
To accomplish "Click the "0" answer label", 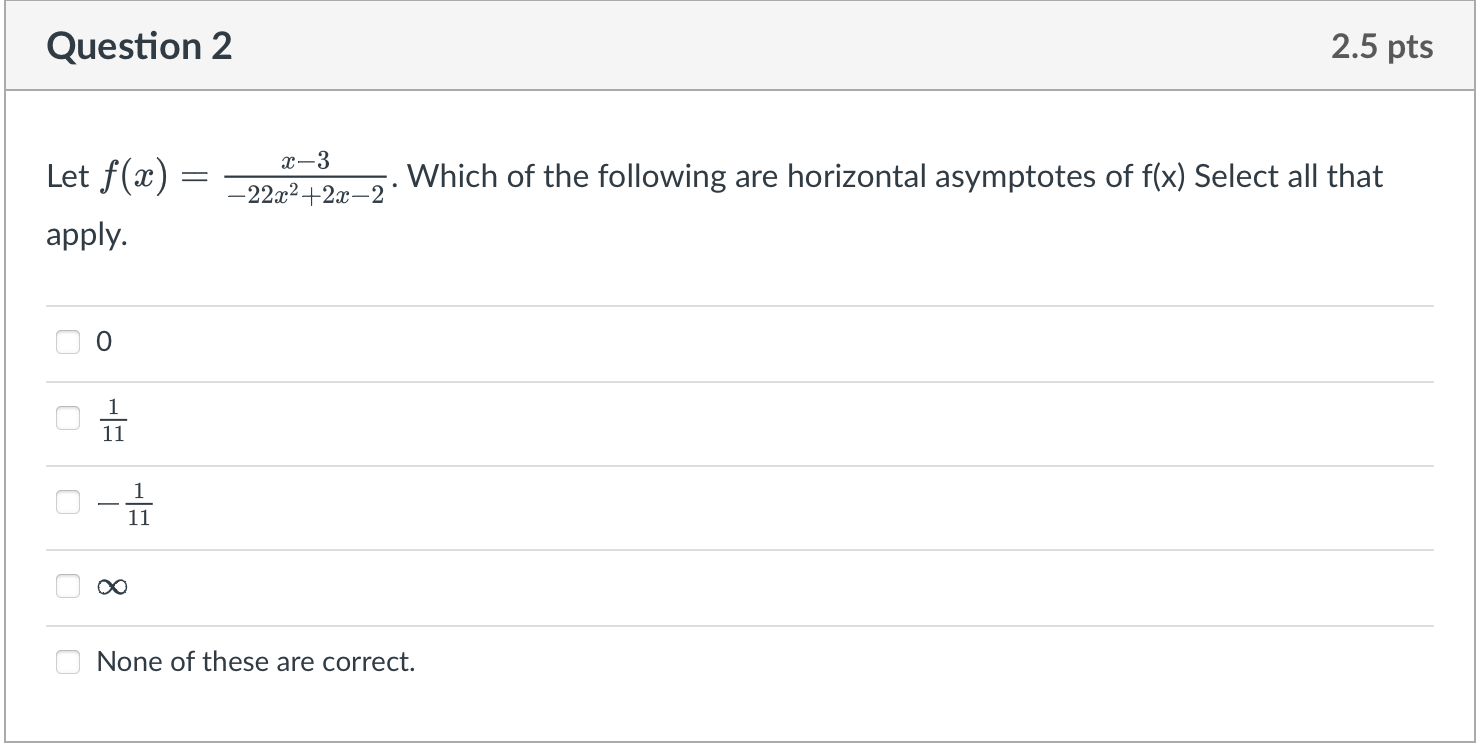I will [104, 343].
